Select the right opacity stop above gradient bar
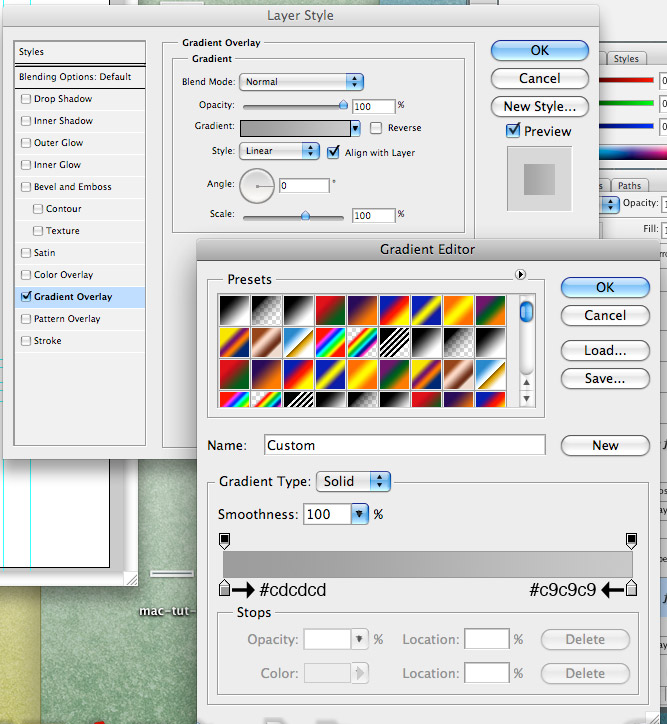Viewport: 667px width, 724px height. [x=631, y=540]
